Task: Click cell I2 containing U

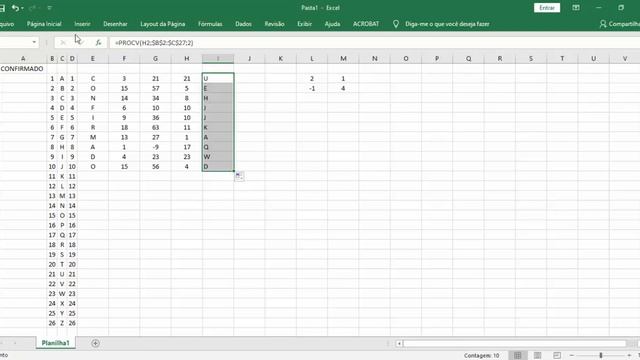Action: coord(218,78)
